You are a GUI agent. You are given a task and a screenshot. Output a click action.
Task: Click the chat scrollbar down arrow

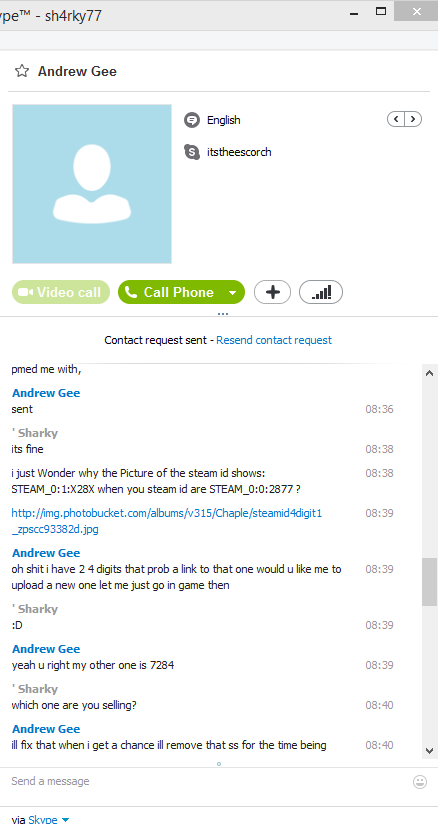(430, 750)
